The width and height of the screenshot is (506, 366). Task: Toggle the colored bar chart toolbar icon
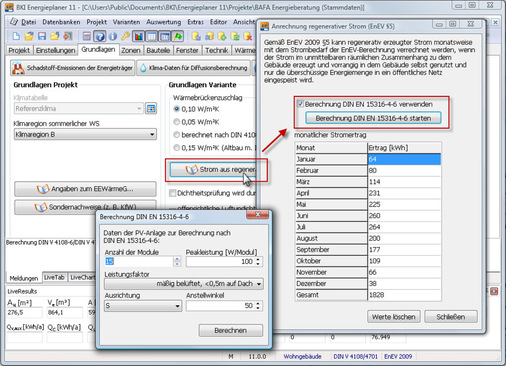click(x=138, y=36)
